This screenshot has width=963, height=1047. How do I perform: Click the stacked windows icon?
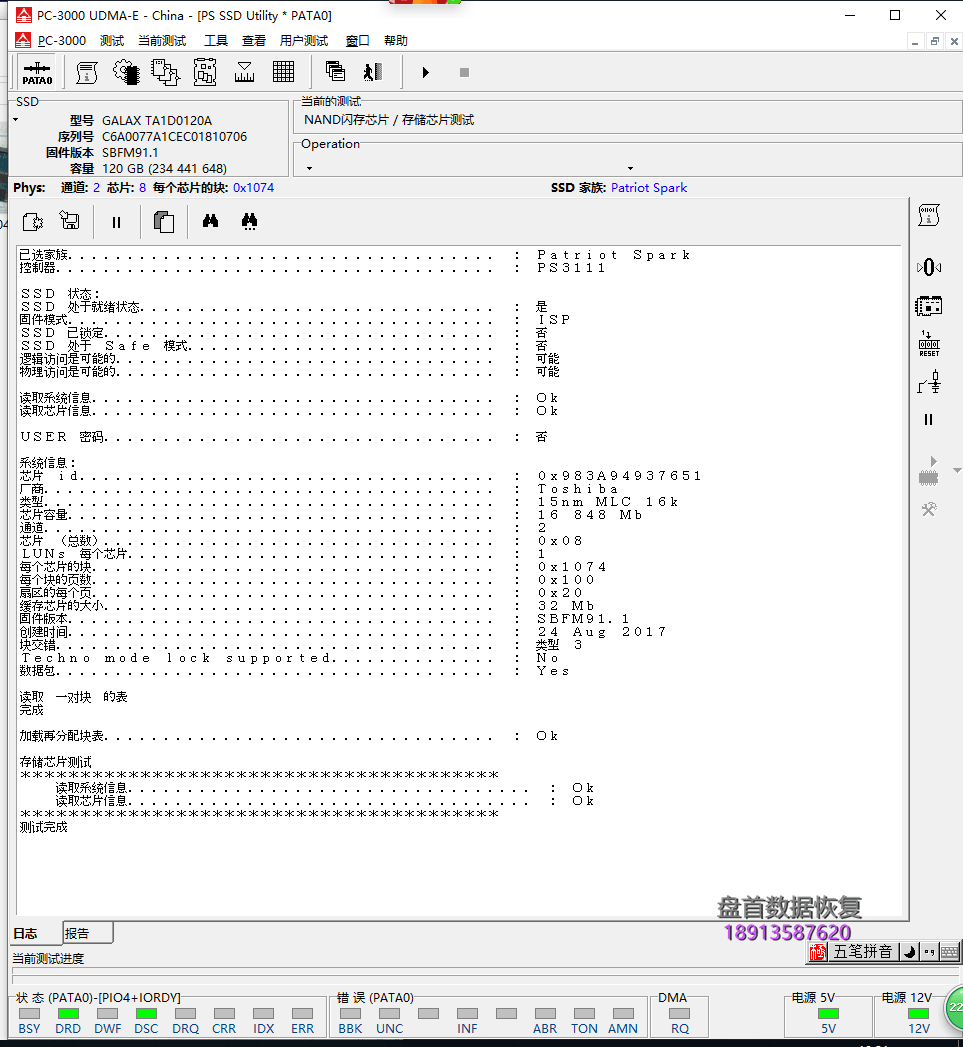pyautogui.click(x=335, y=71)
